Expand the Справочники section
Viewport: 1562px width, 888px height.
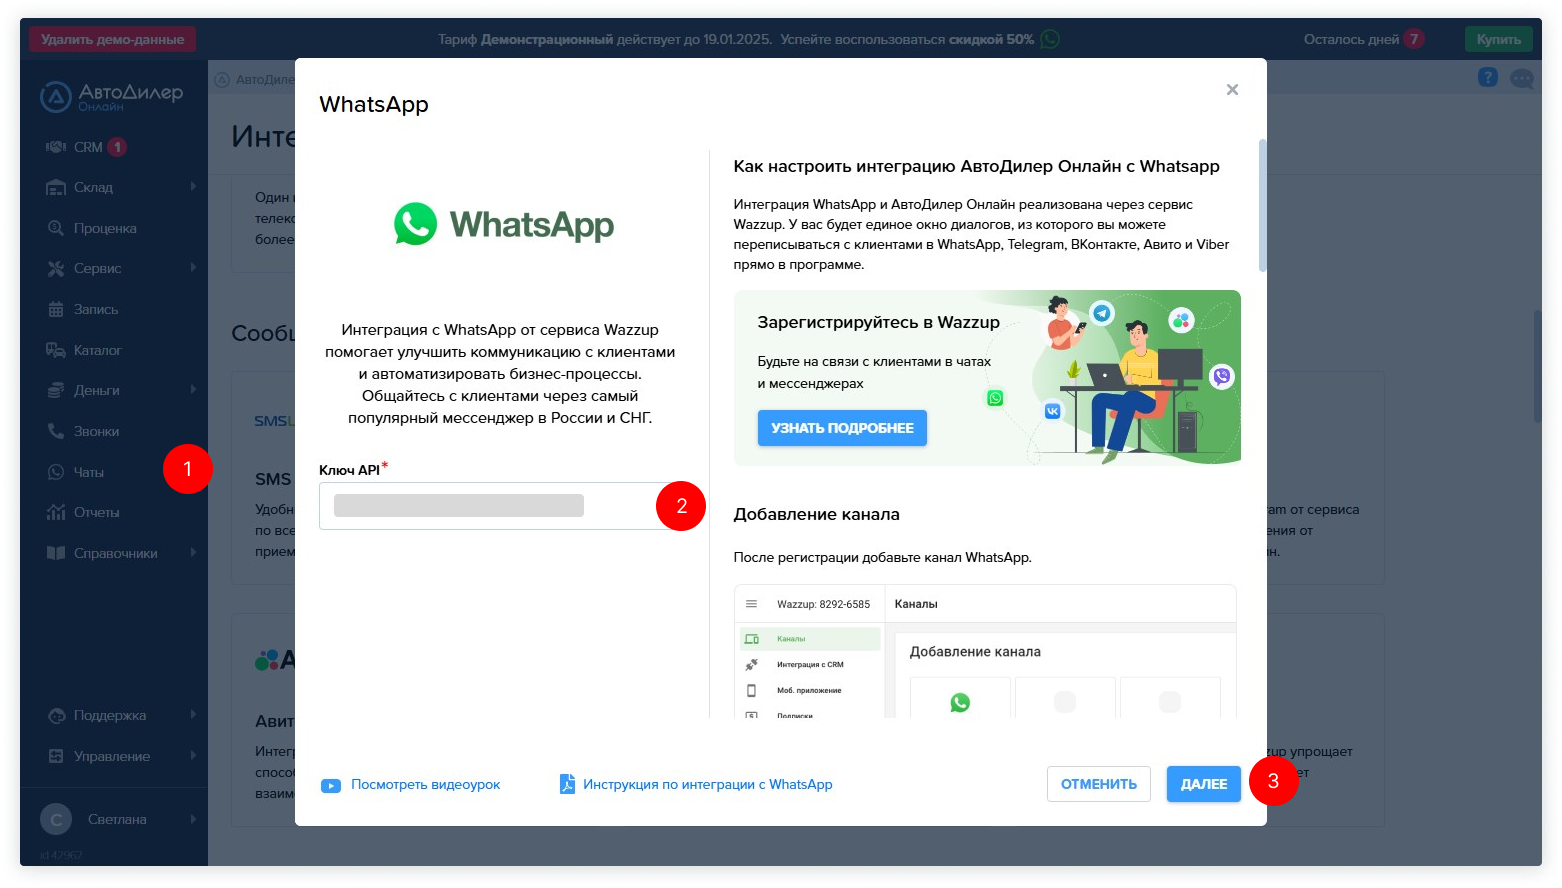pyautogui.click(x=193, y=553)
